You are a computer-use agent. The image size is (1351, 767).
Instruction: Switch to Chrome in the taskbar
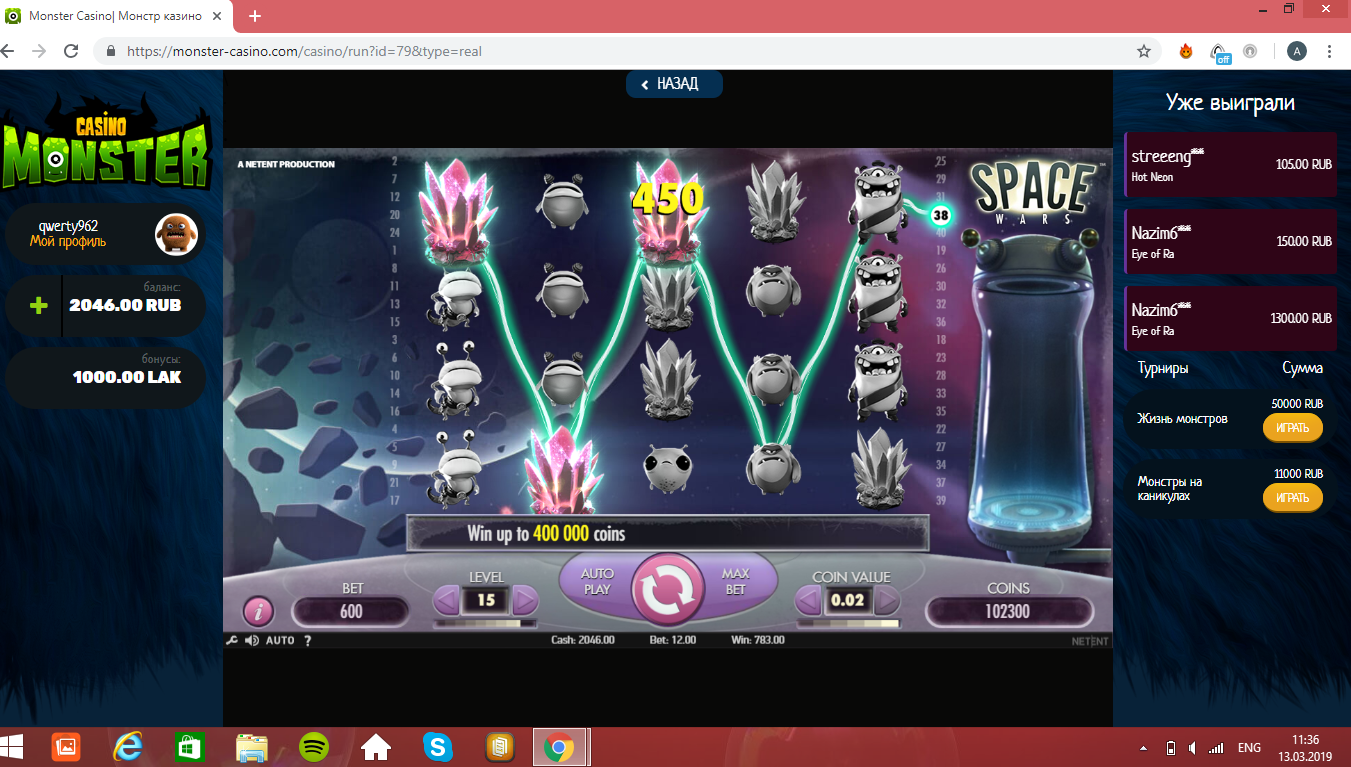tap(560, 747)
